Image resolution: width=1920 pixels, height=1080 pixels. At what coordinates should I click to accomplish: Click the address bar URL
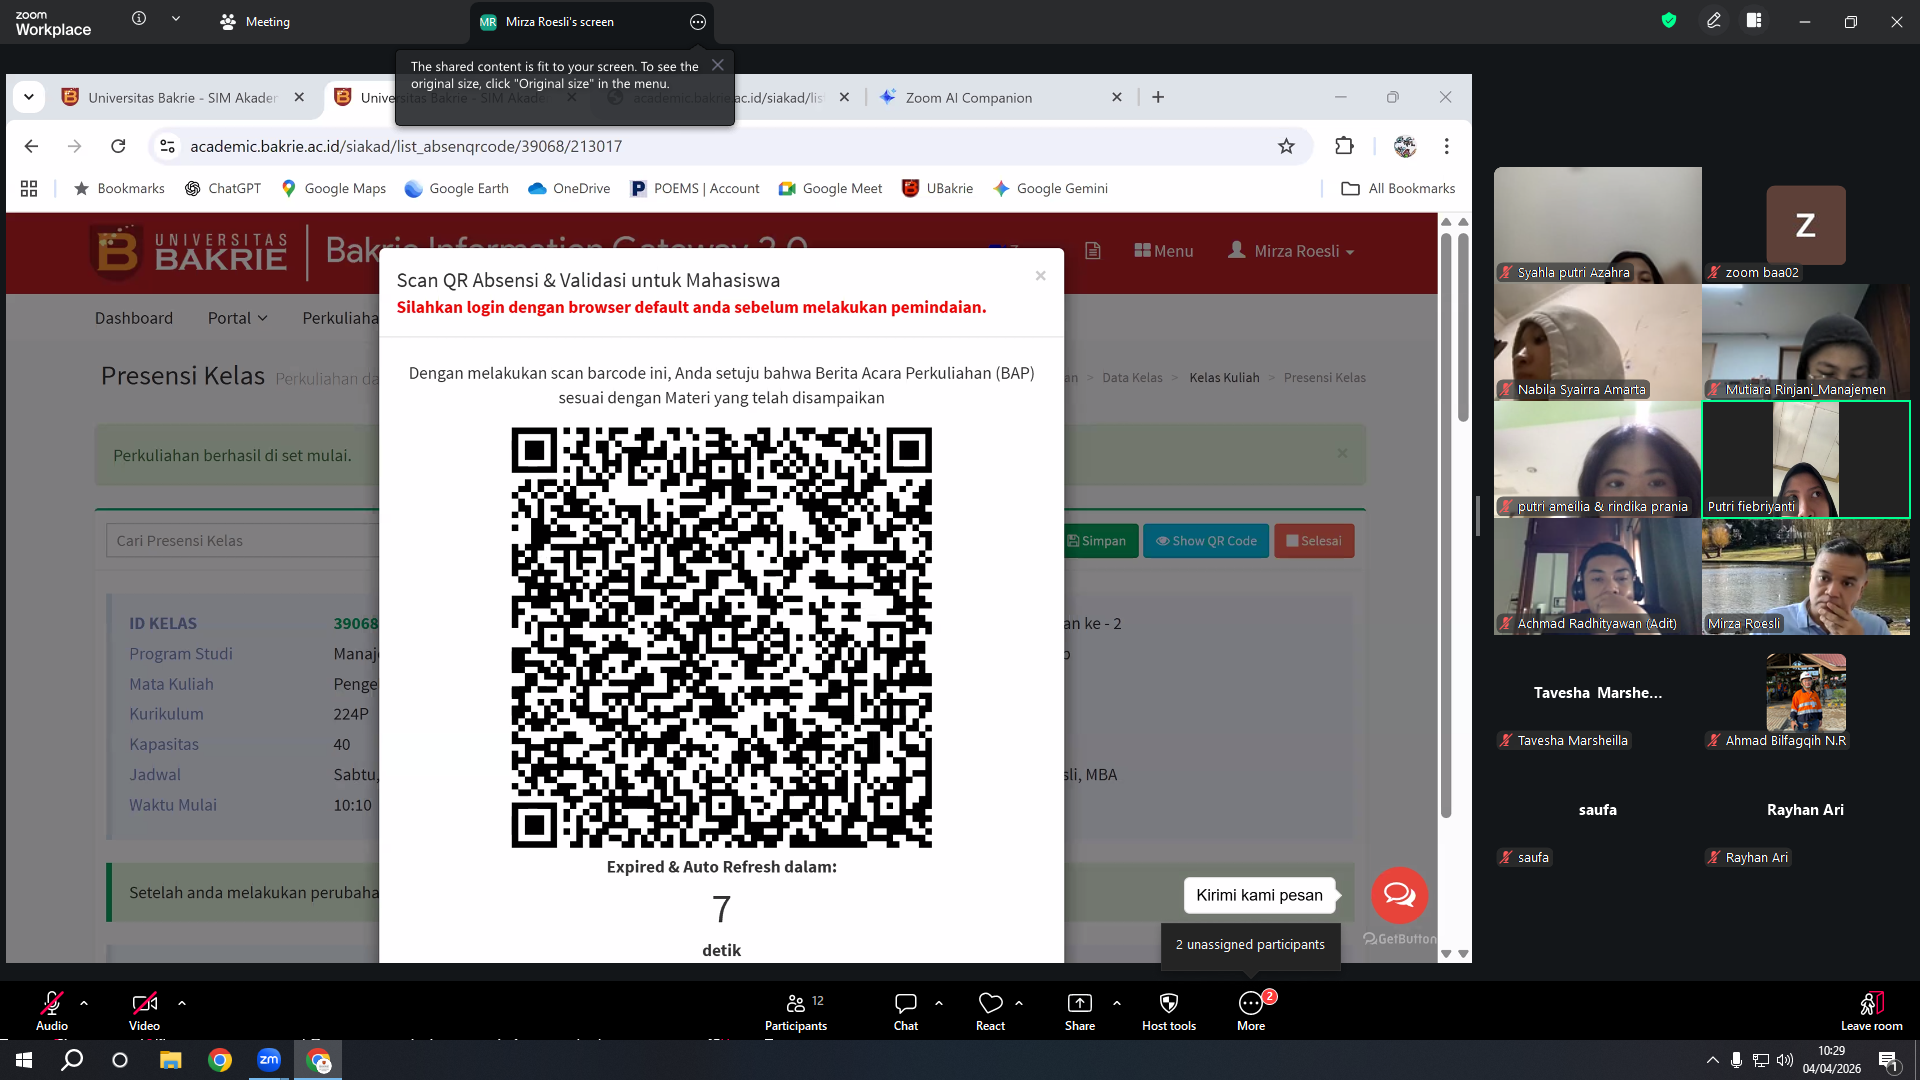click(x=406, y=146)
